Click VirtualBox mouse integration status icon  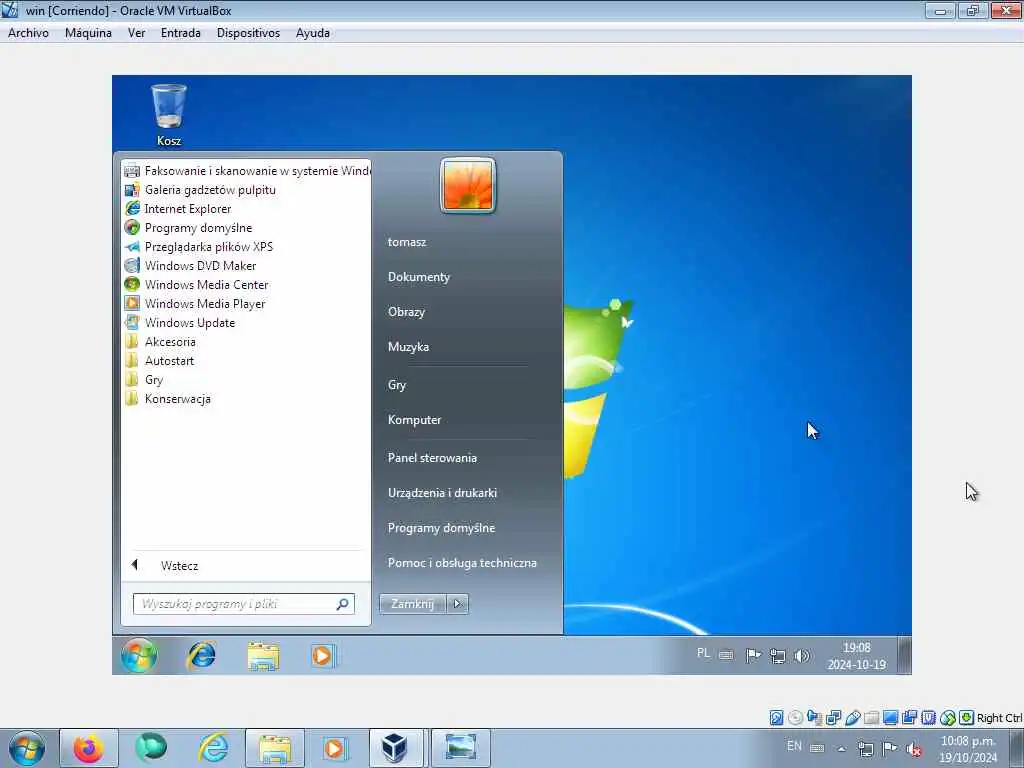948,718
